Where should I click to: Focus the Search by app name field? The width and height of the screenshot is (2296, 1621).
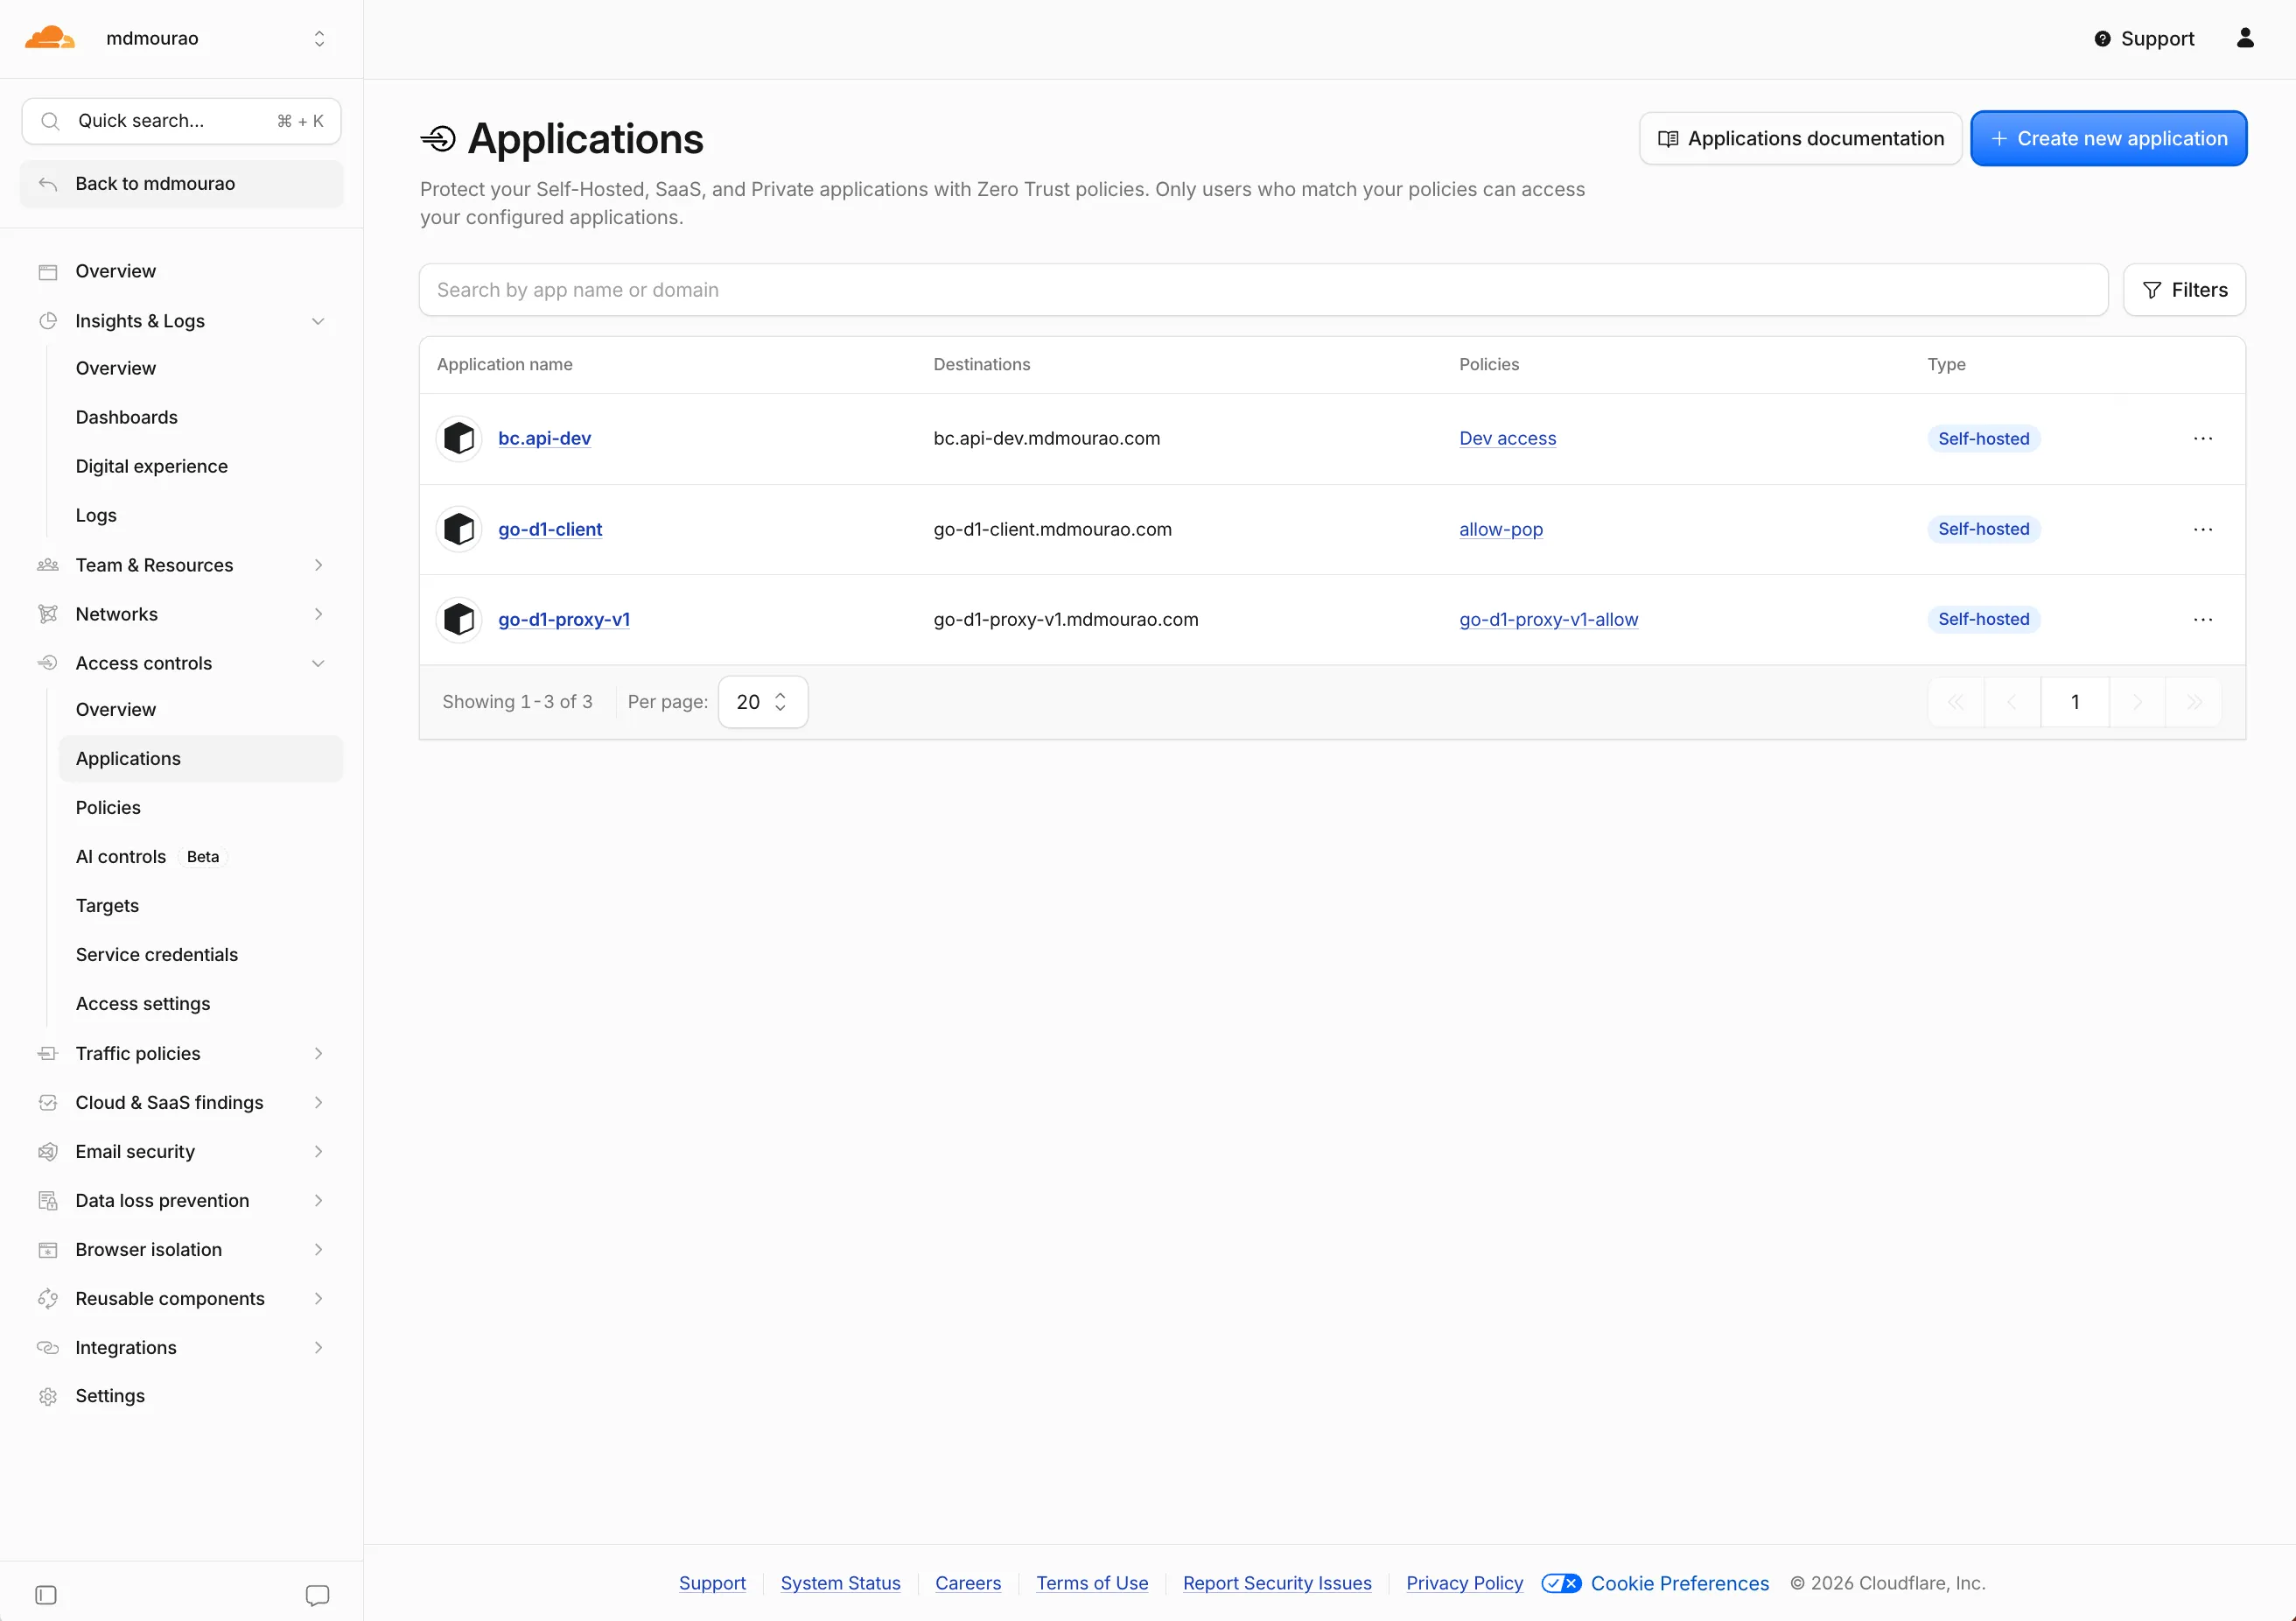coord(1263,290)
